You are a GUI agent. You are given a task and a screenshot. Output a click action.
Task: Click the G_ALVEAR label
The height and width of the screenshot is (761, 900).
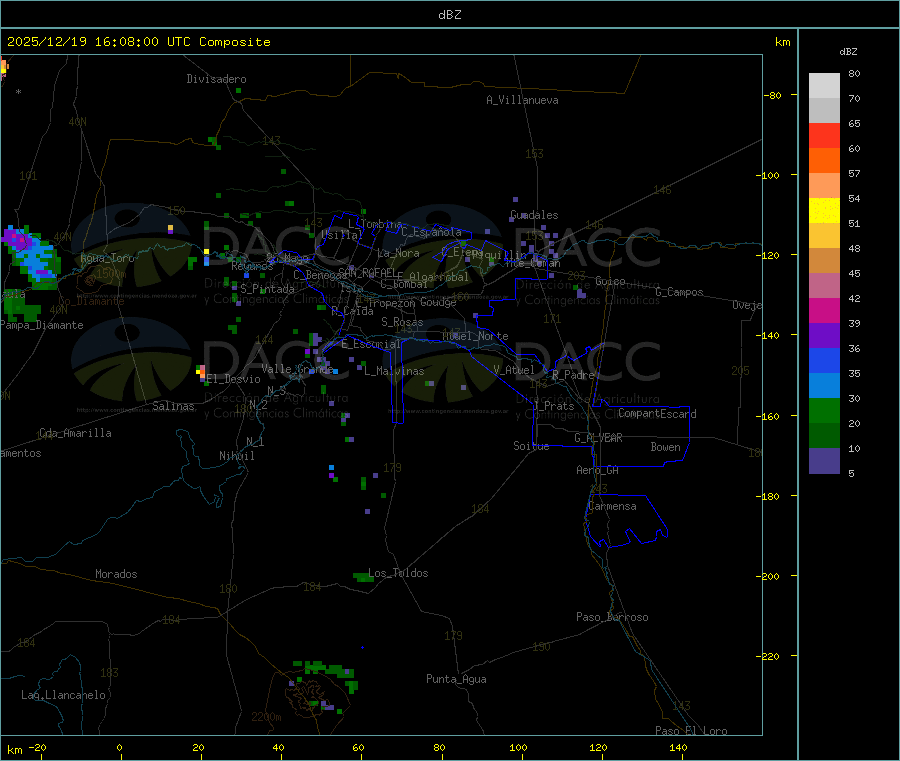coord(598,438)
